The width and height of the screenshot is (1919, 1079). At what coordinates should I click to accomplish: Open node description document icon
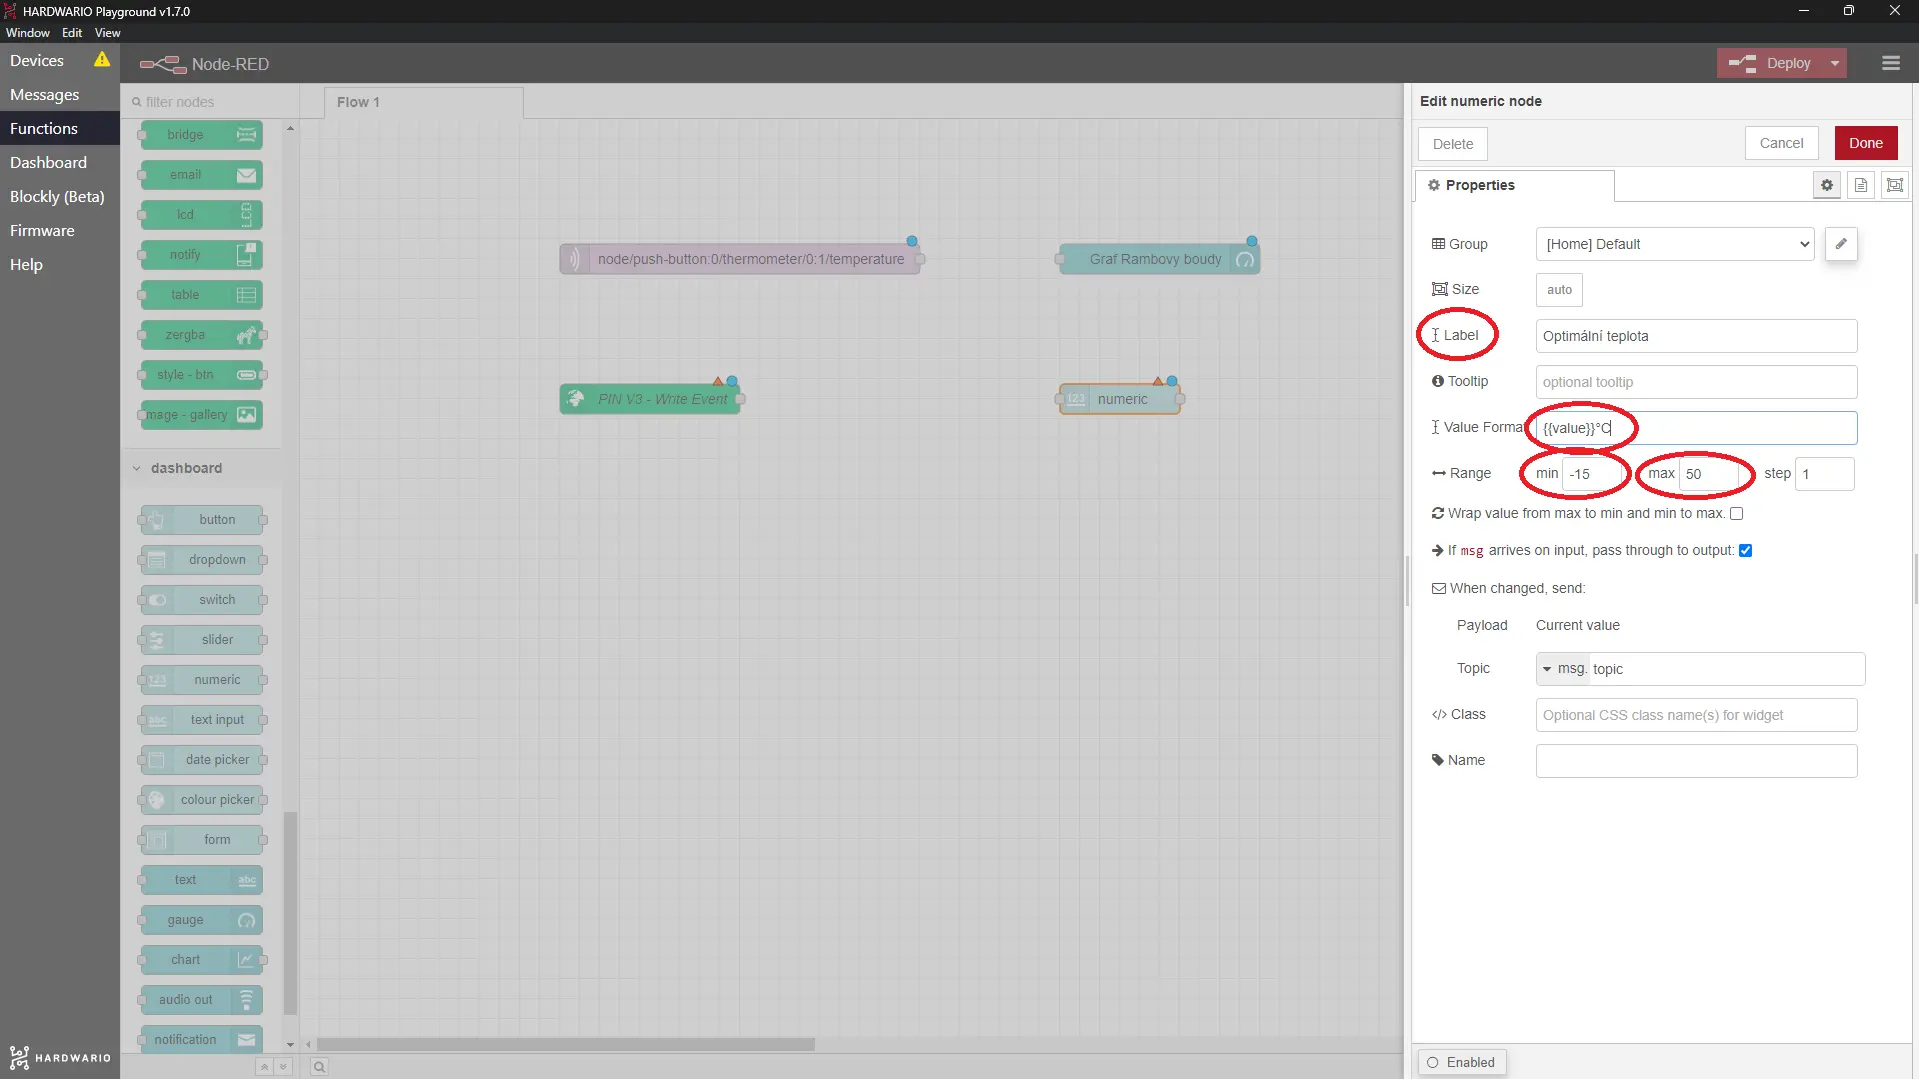1860,185
